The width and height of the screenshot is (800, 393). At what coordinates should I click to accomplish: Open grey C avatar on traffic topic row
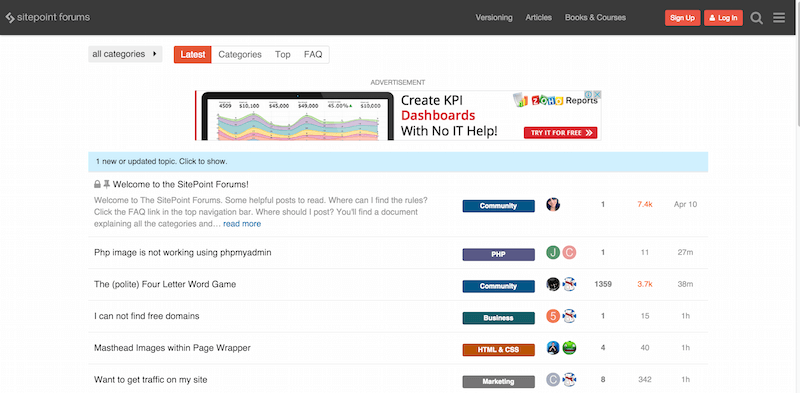[553, 380]
